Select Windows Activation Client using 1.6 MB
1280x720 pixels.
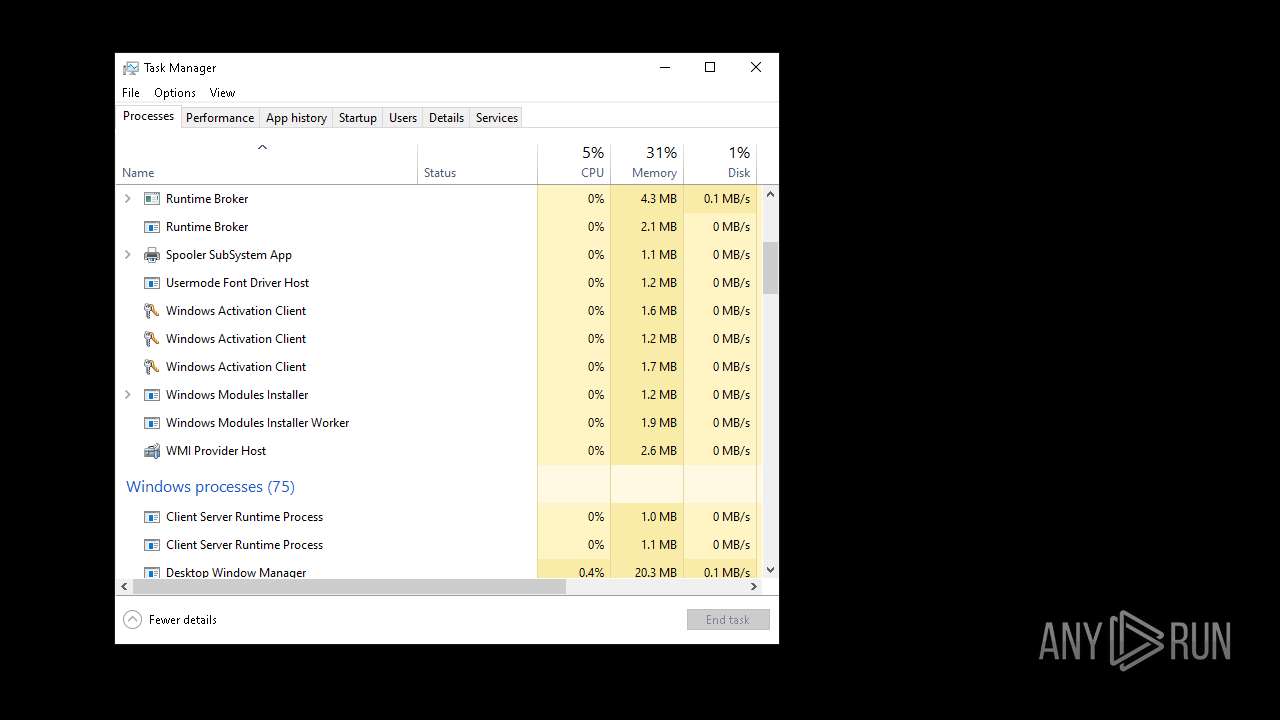click(437, 311)
